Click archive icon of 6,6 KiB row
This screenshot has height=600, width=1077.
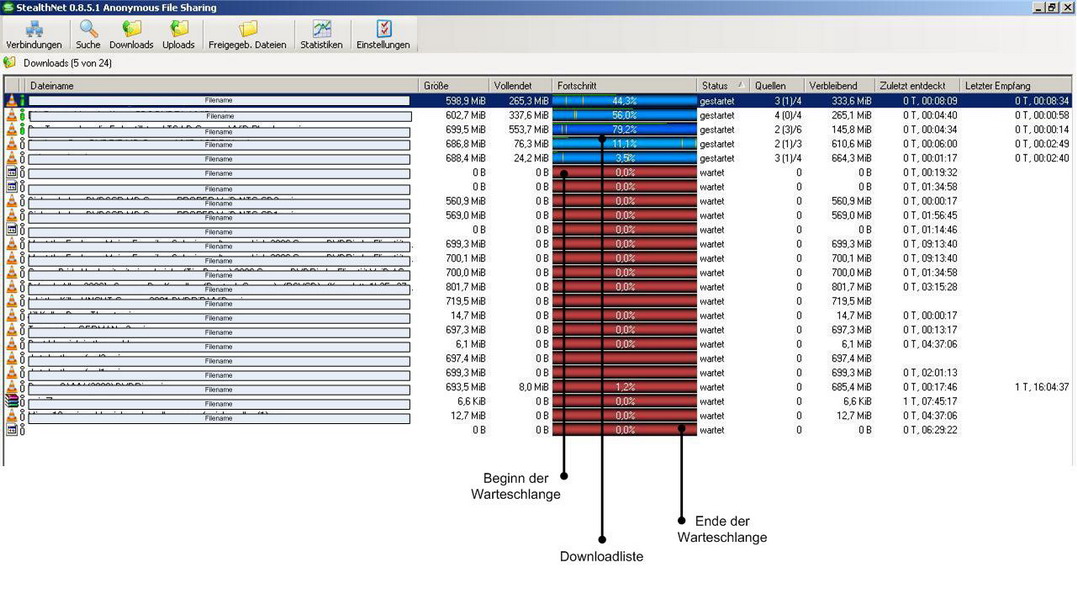pos(12,401)
